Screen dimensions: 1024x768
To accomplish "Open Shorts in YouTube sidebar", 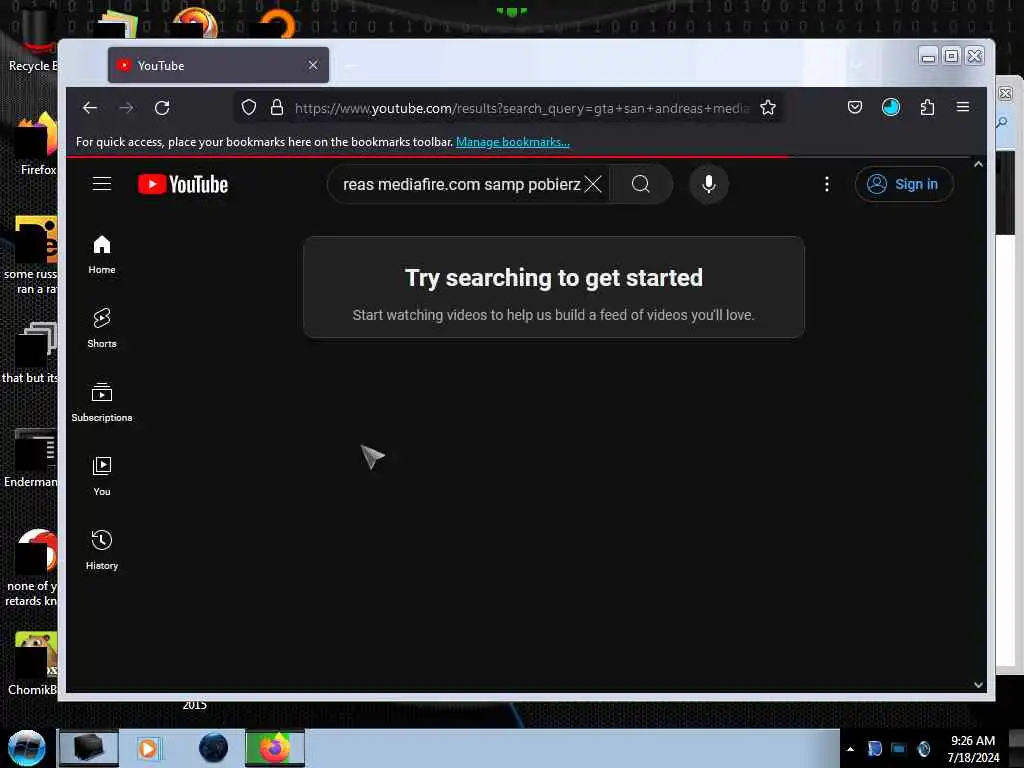I will click(102, 328).
